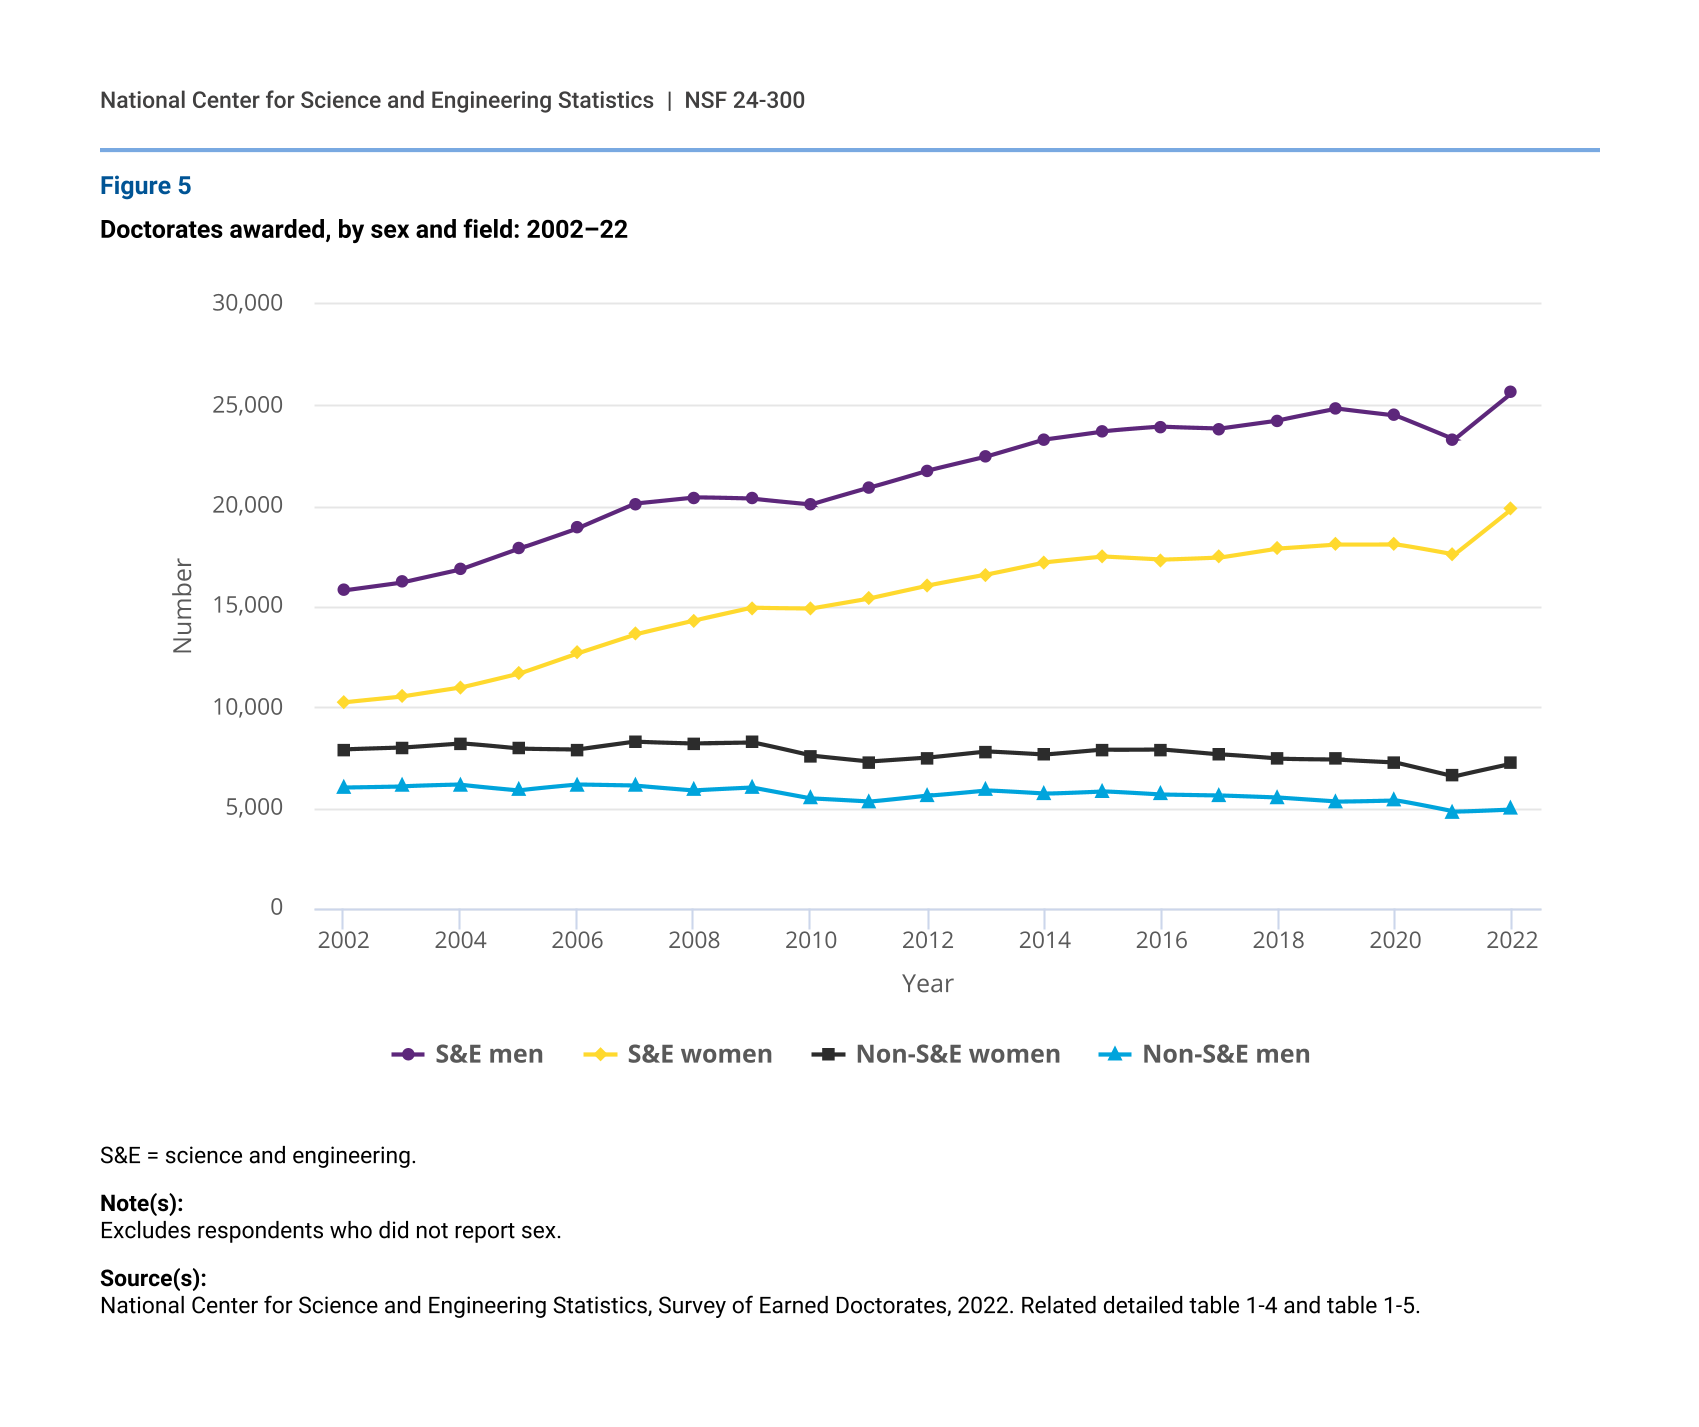1699x1427 pixels.
Task: Click the S&E women 2002 data point
Action: pyautogui.click(x=343, y=703)
